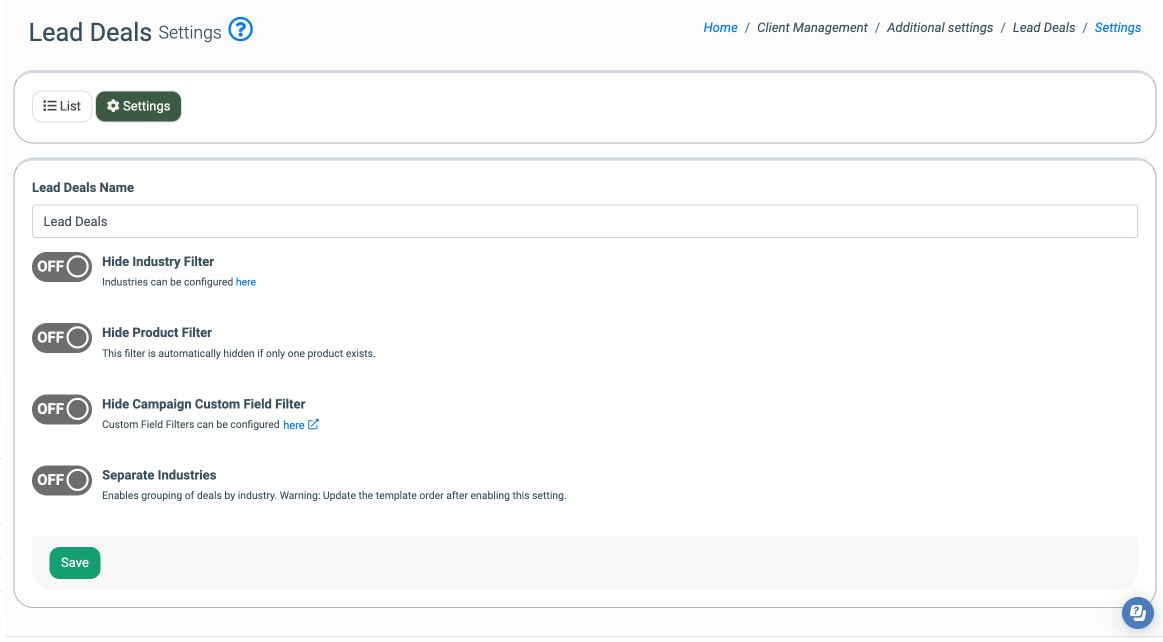Follow the 'here' link to configure industries

246,283
